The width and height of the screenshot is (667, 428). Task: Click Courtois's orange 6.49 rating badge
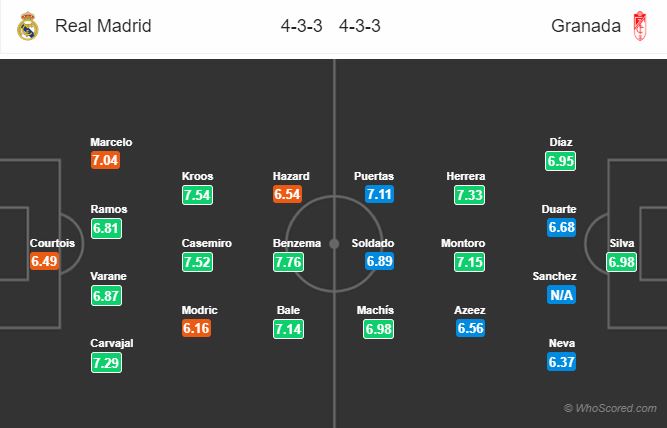point(44,261)
